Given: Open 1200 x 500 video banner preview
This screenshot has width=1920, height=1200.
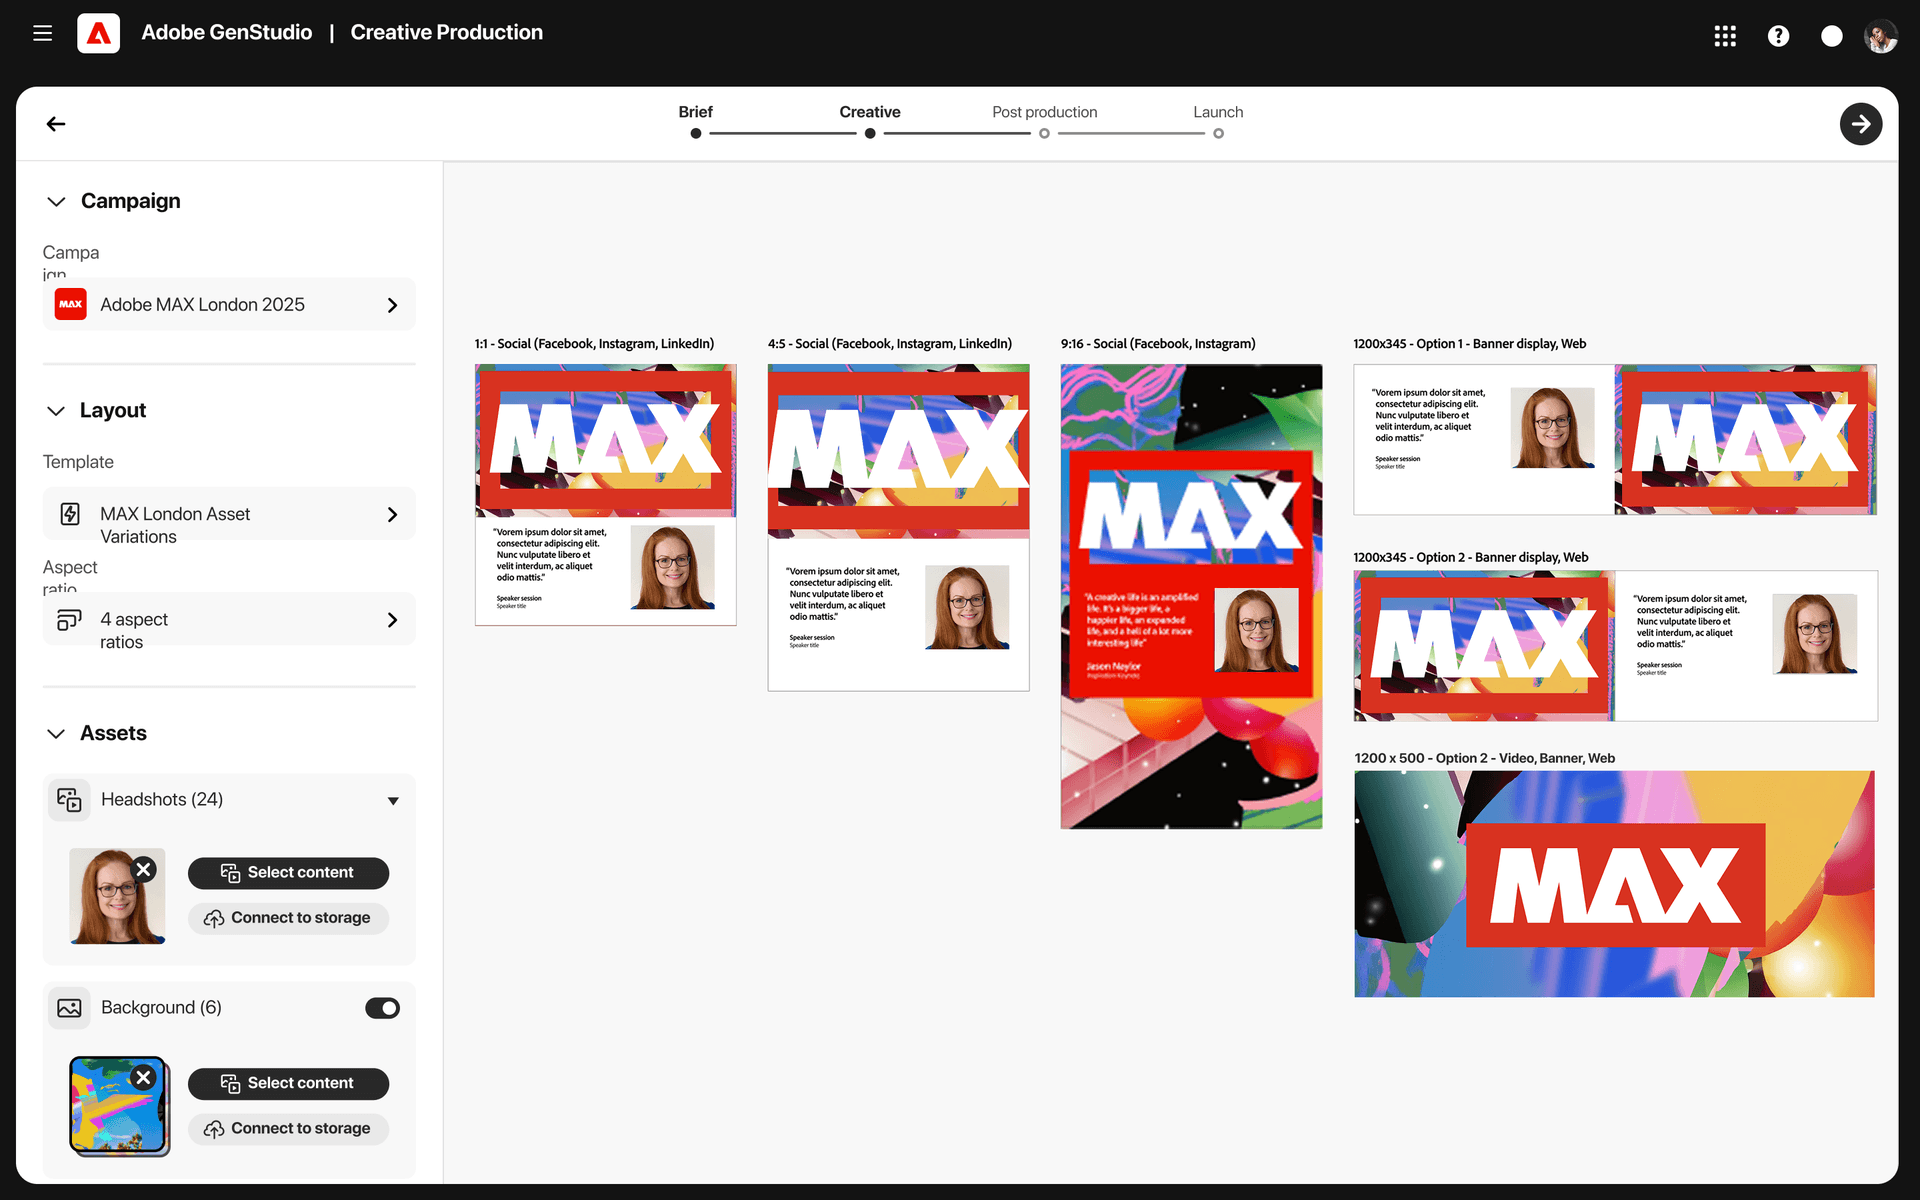Looking at the screenshot, I should (1614, 884).
